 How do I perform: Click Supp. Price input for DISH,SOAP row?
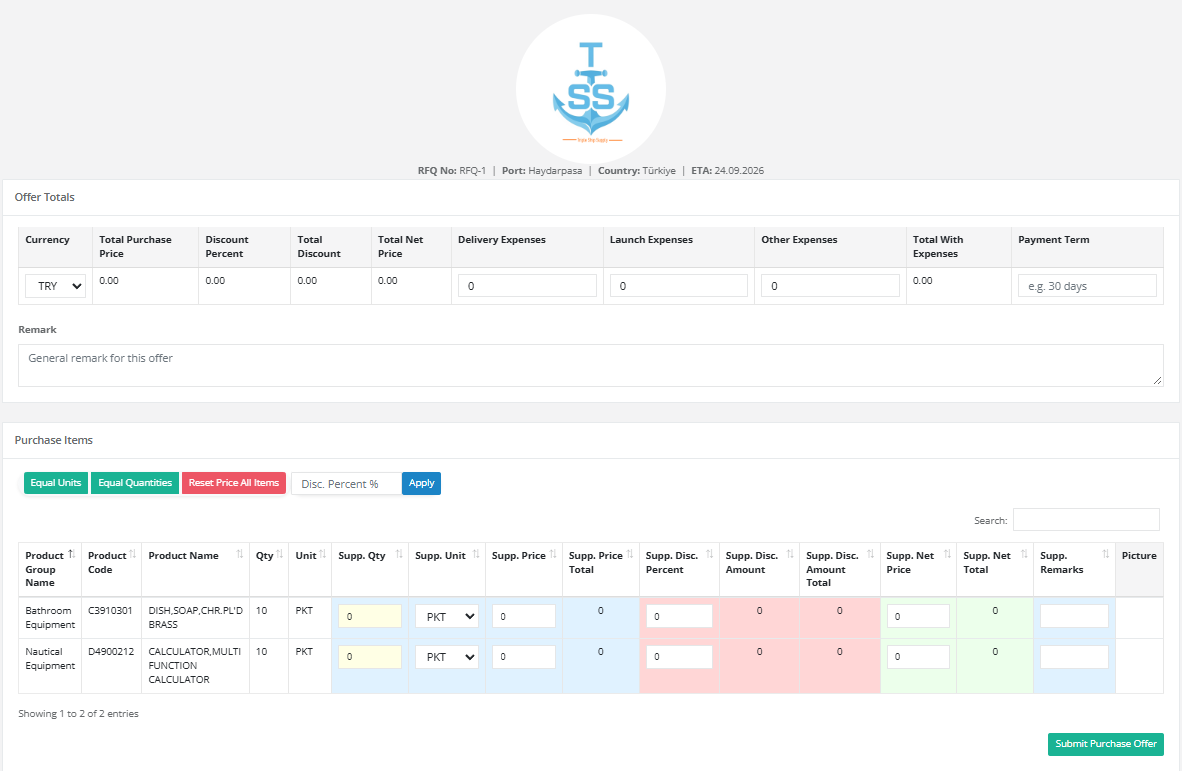(x=524, y=616)
